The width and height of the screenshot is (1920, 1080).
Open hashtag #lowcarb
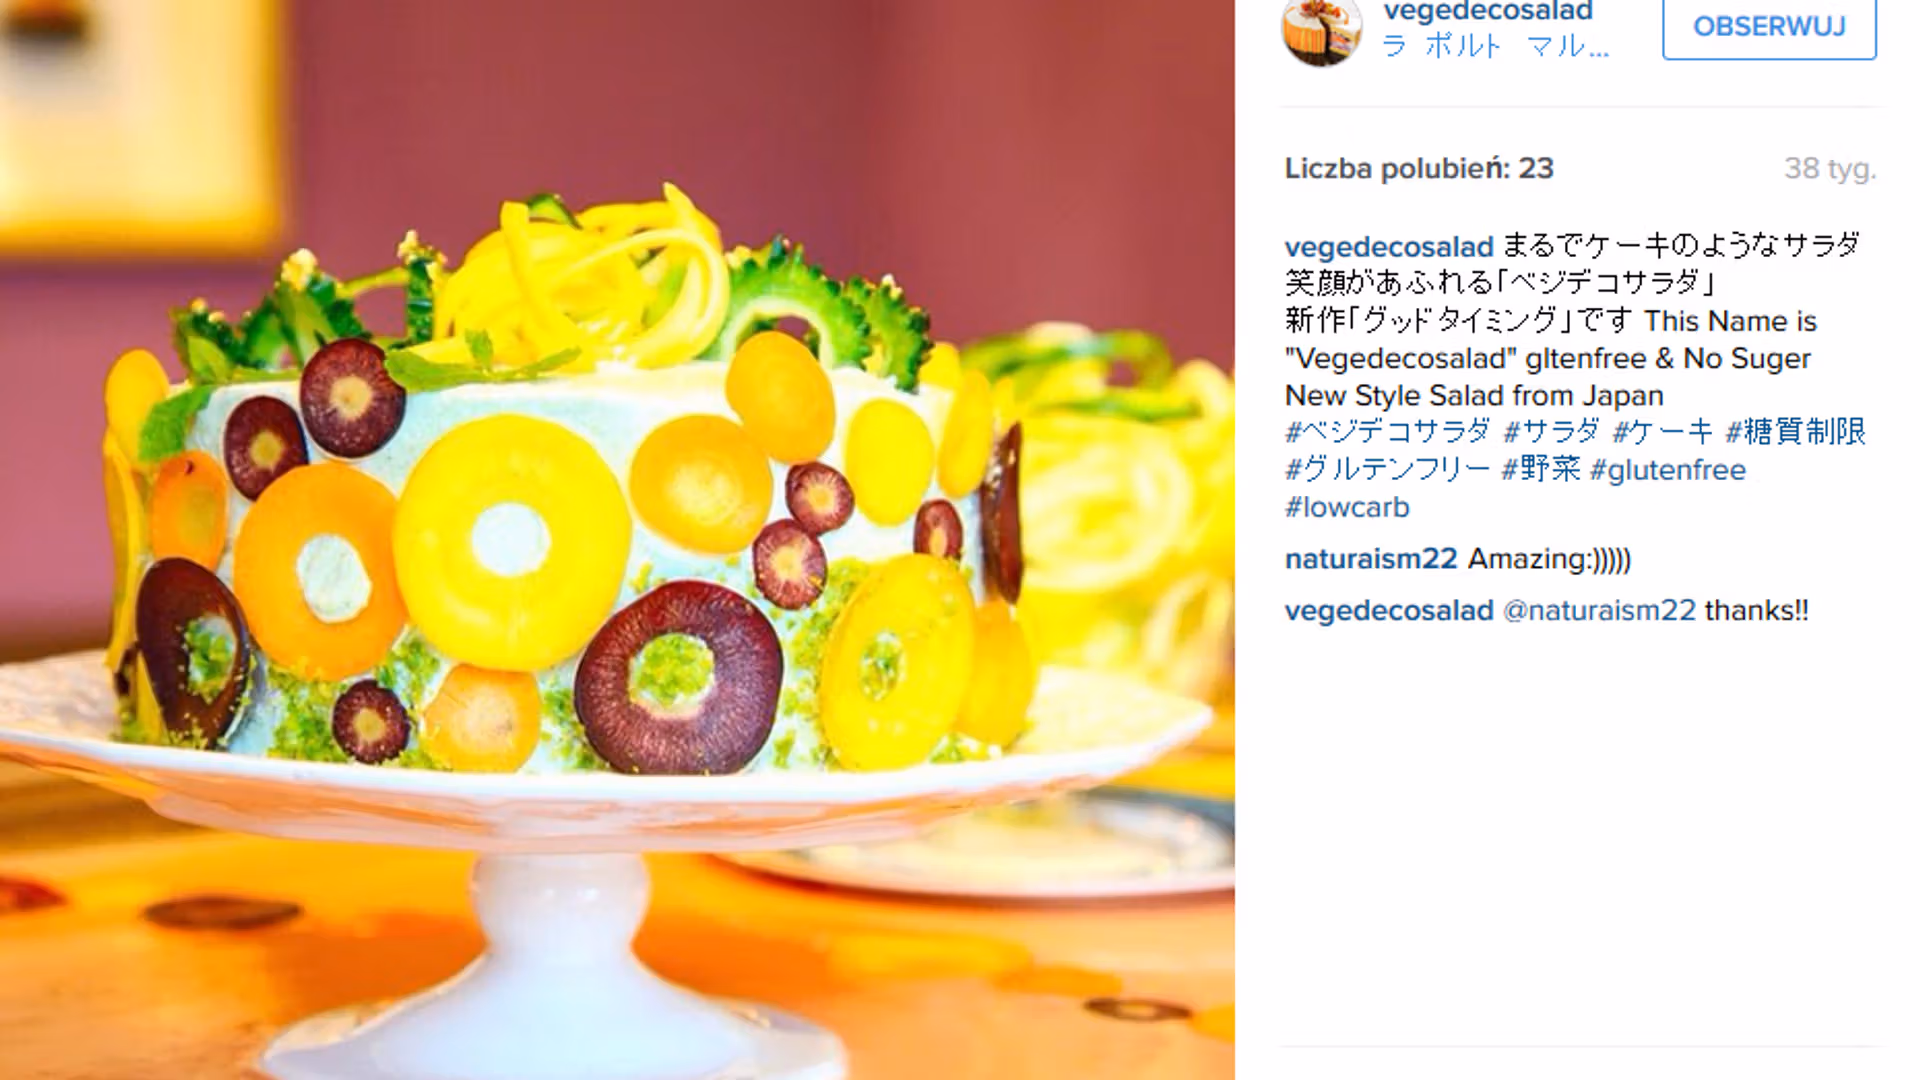[1347, 507]
